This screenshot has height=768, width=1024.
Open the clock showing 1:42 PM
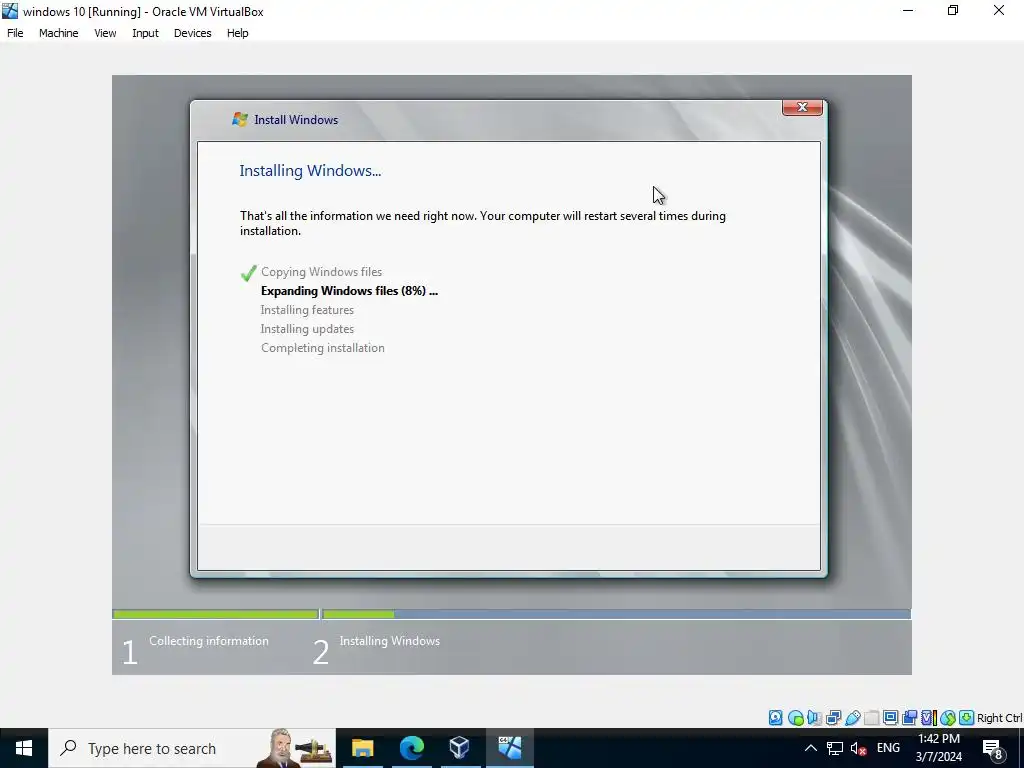[938, 748]
